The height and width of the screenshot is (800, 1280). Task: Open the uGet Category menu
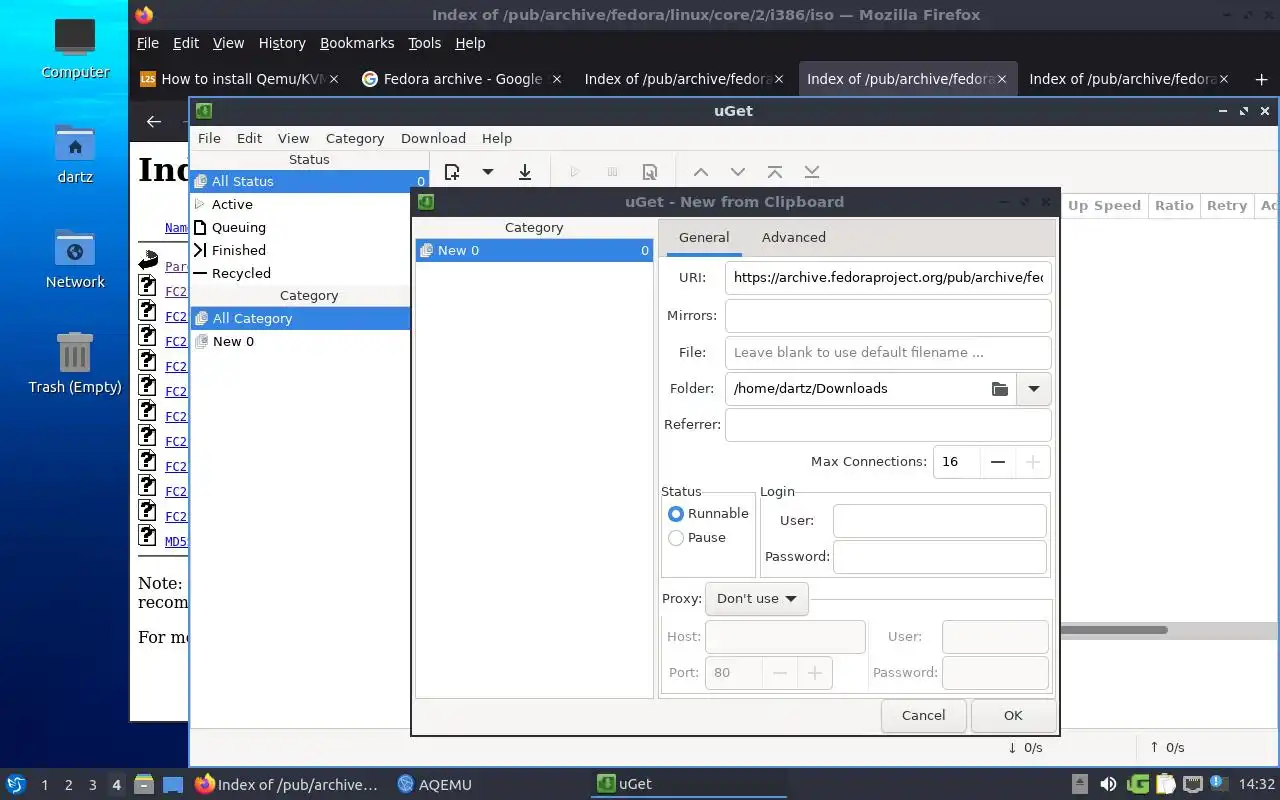click(355, 139)
